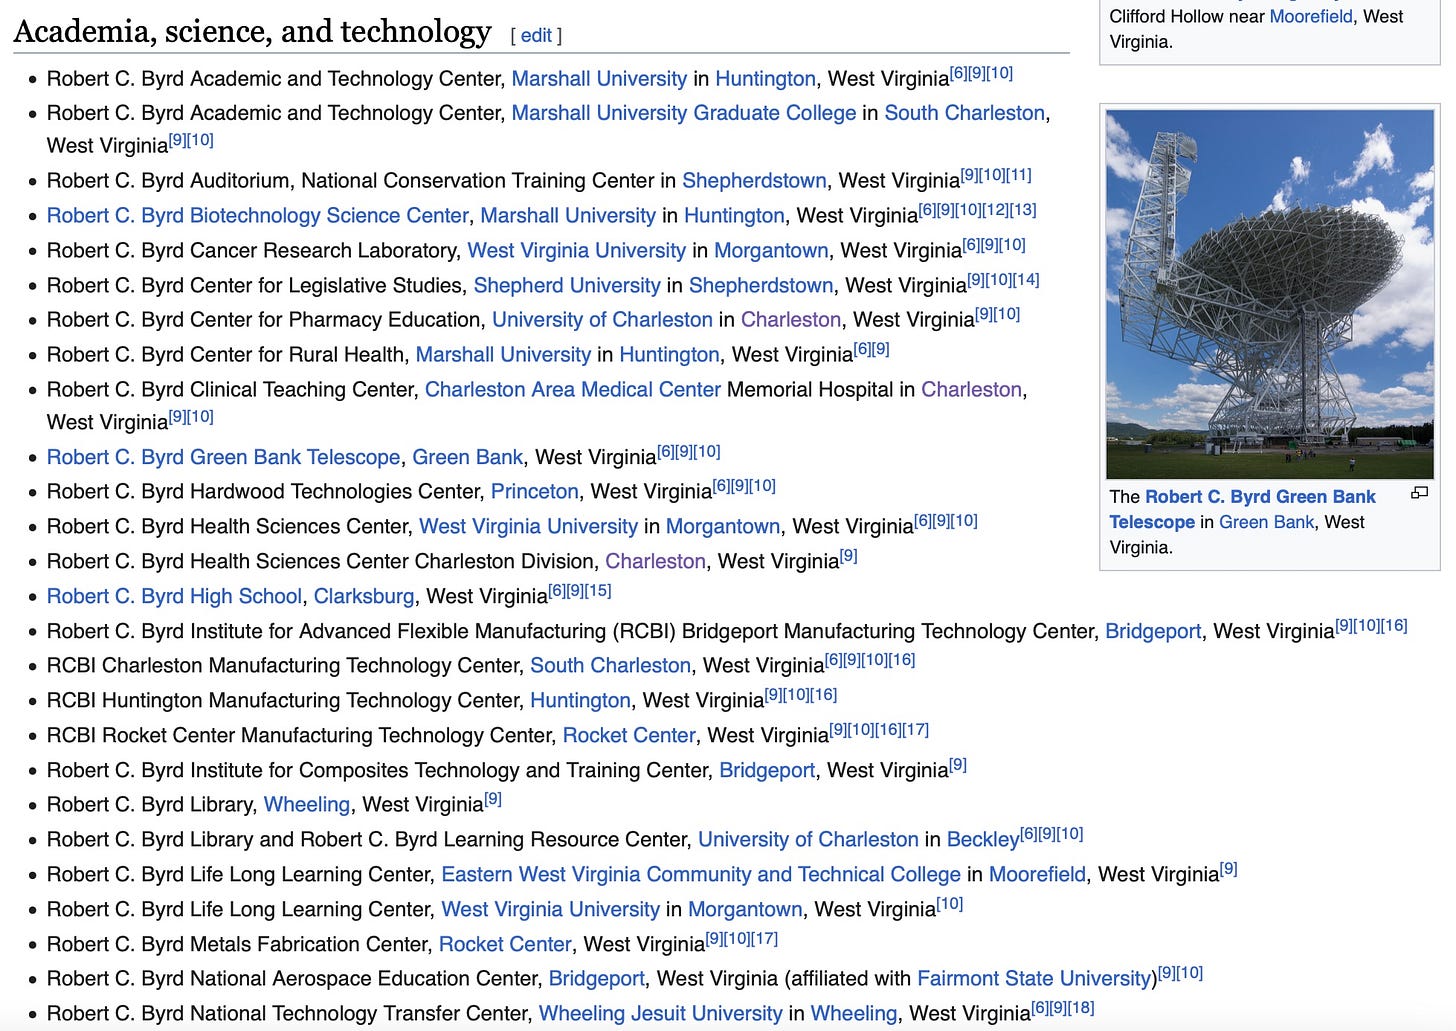Click citation [10] in the Morgantown Life Long Learning row
1456x1031 pixels.
point(950,904)
